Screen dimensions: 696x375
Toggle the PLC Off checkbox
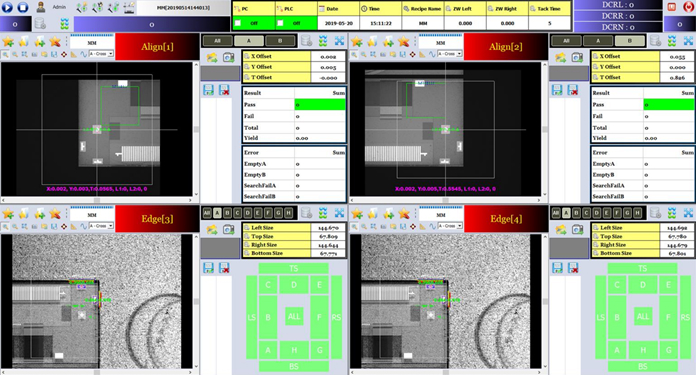(280, 23)
